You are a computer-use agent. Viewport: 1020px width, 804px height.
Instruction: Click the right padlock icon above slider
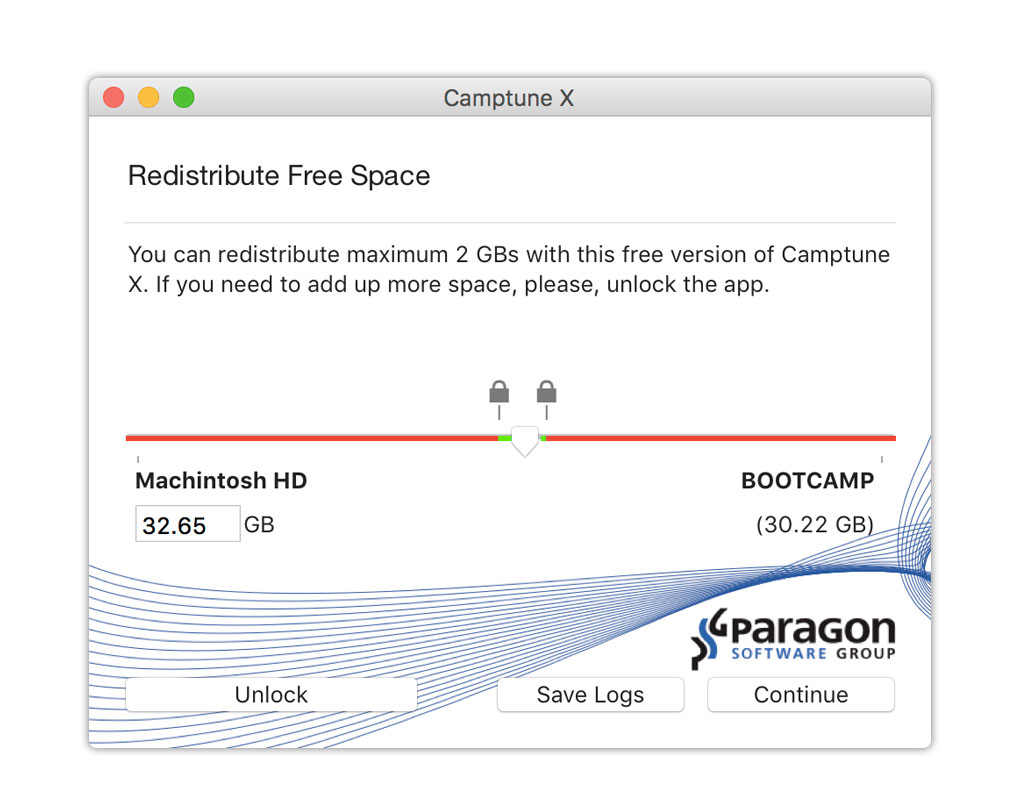pos(546,393)
